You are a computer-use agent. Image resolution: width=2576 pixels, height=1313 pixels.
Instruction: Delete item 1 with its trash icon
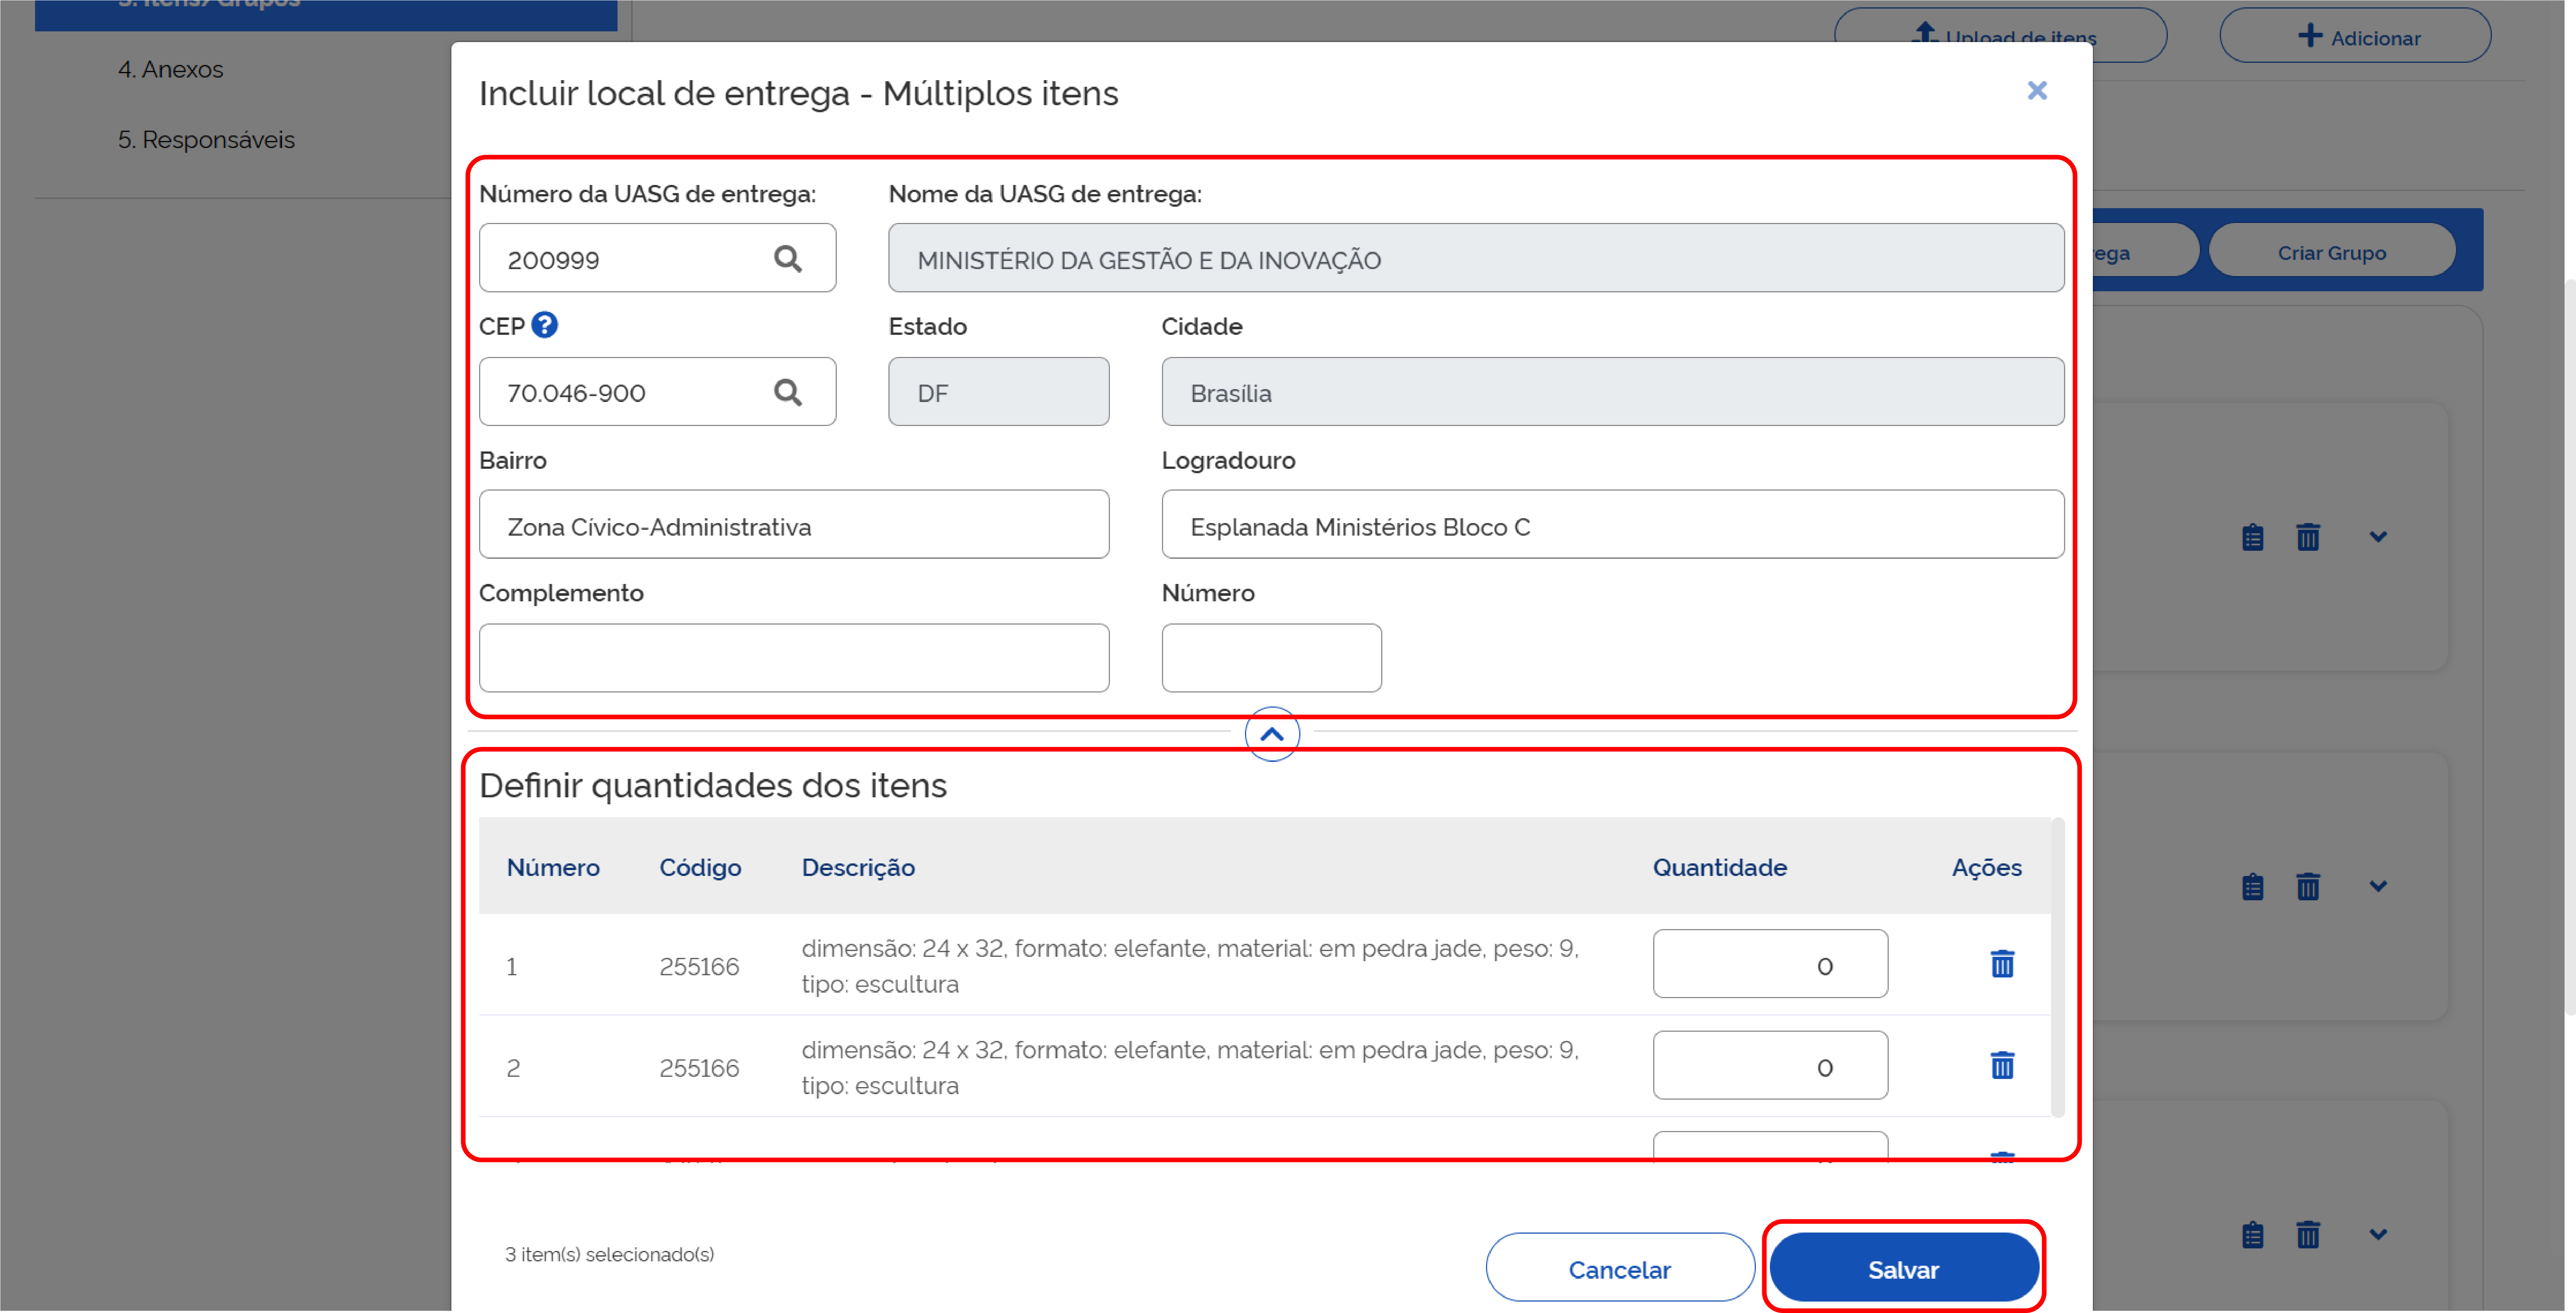click(2002, 964)
